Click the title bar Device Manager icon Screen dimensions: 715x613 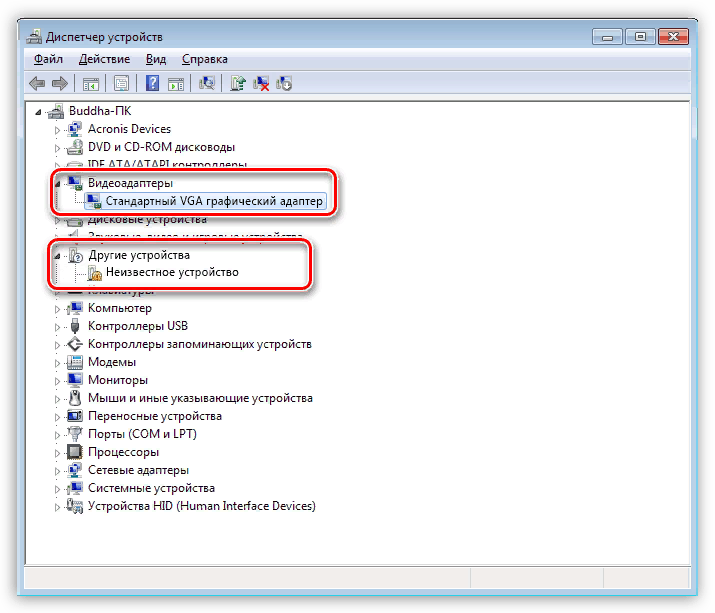point(34,36)
